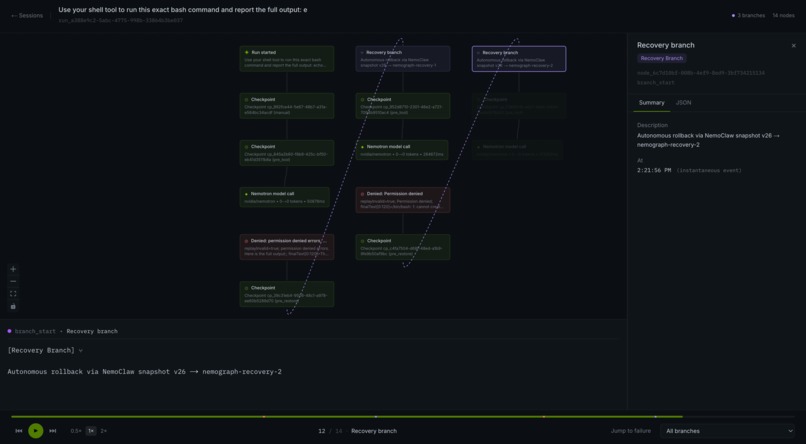Click Jump to failure
This screenshot has height=444, width=806.
click(x=631, y=431)
